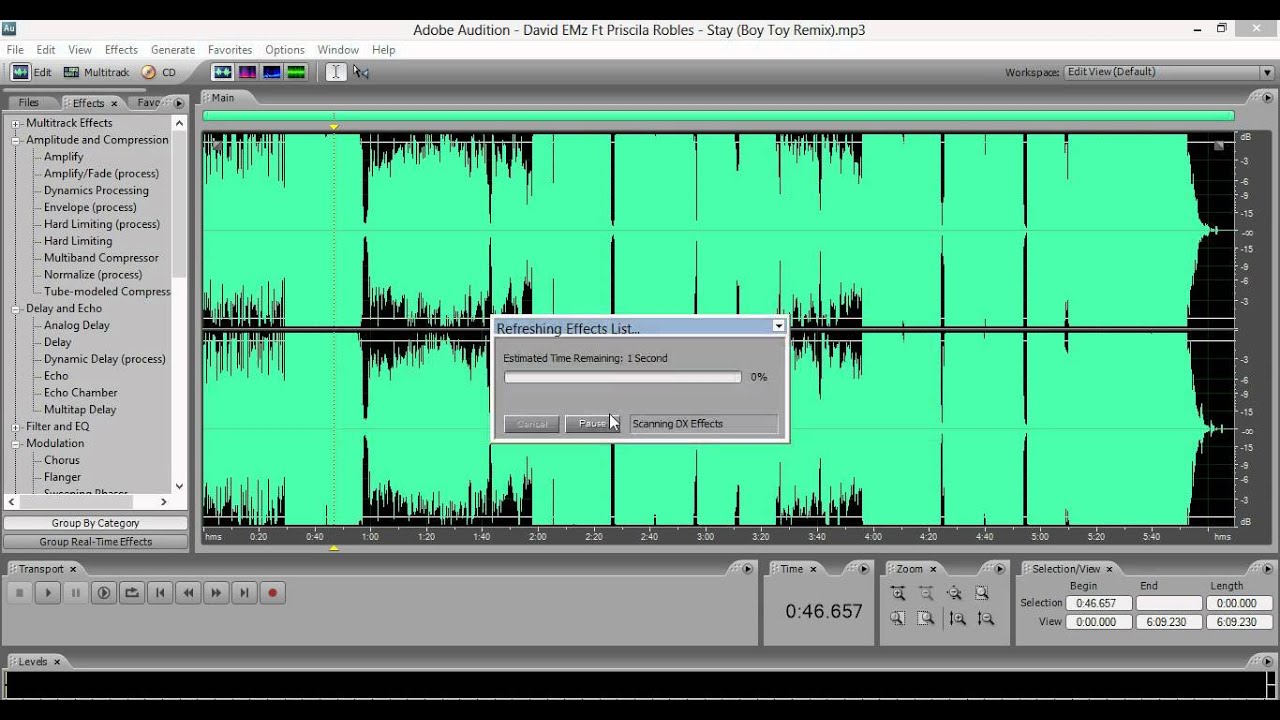1280x720 pixels.
Task: Click Zoom Out Full Both Axes icon
Action: point(954,593)
